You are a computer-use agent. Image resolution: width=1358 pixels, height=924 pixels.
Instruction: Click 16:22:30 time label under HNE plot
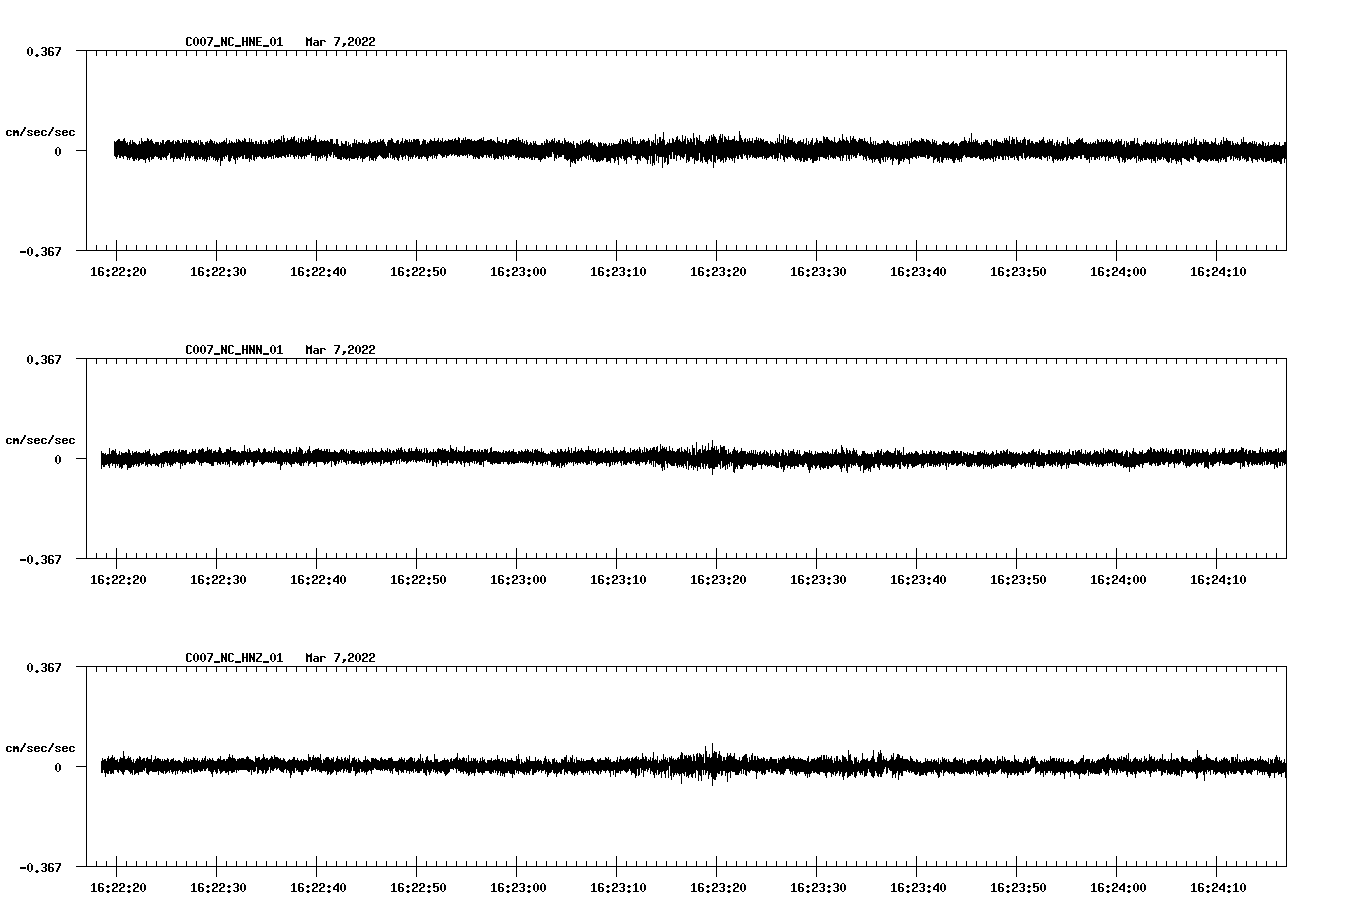[218, 271]
